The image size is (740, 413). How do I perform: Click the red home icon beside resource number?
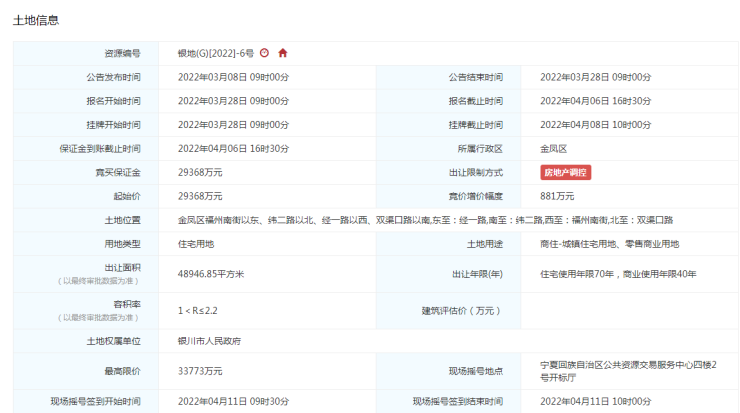(283, 53)
